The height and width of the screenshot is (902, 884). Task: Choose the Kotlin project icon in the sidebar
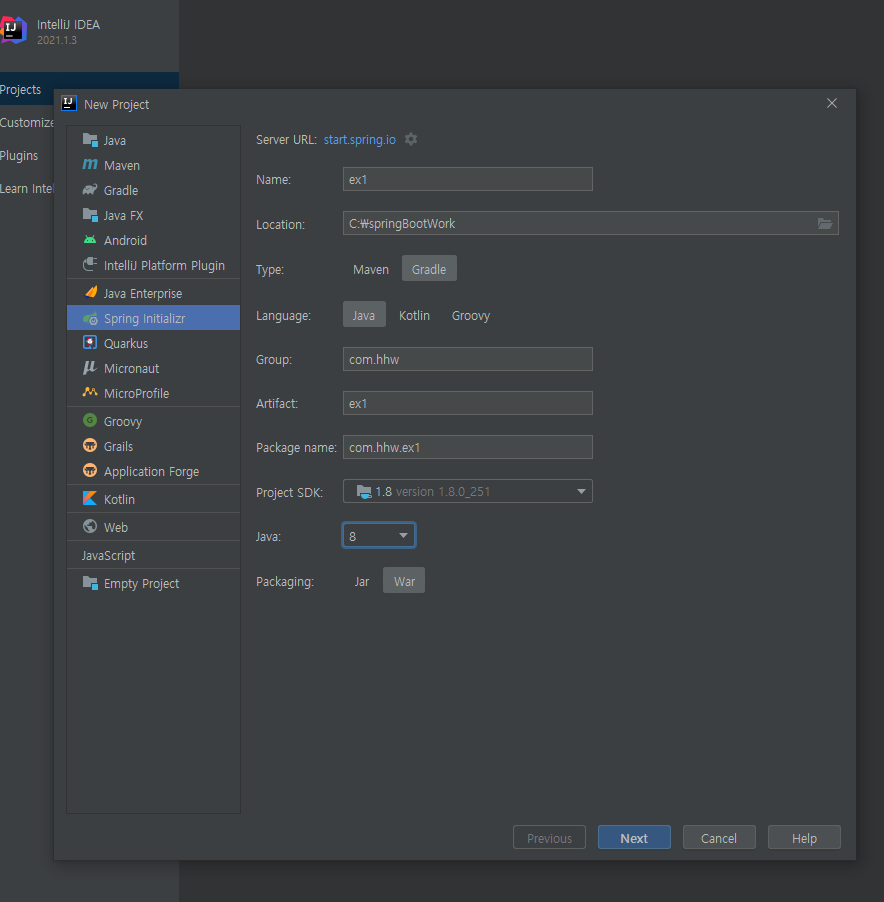pyautogui.click(x=90, y=499)
